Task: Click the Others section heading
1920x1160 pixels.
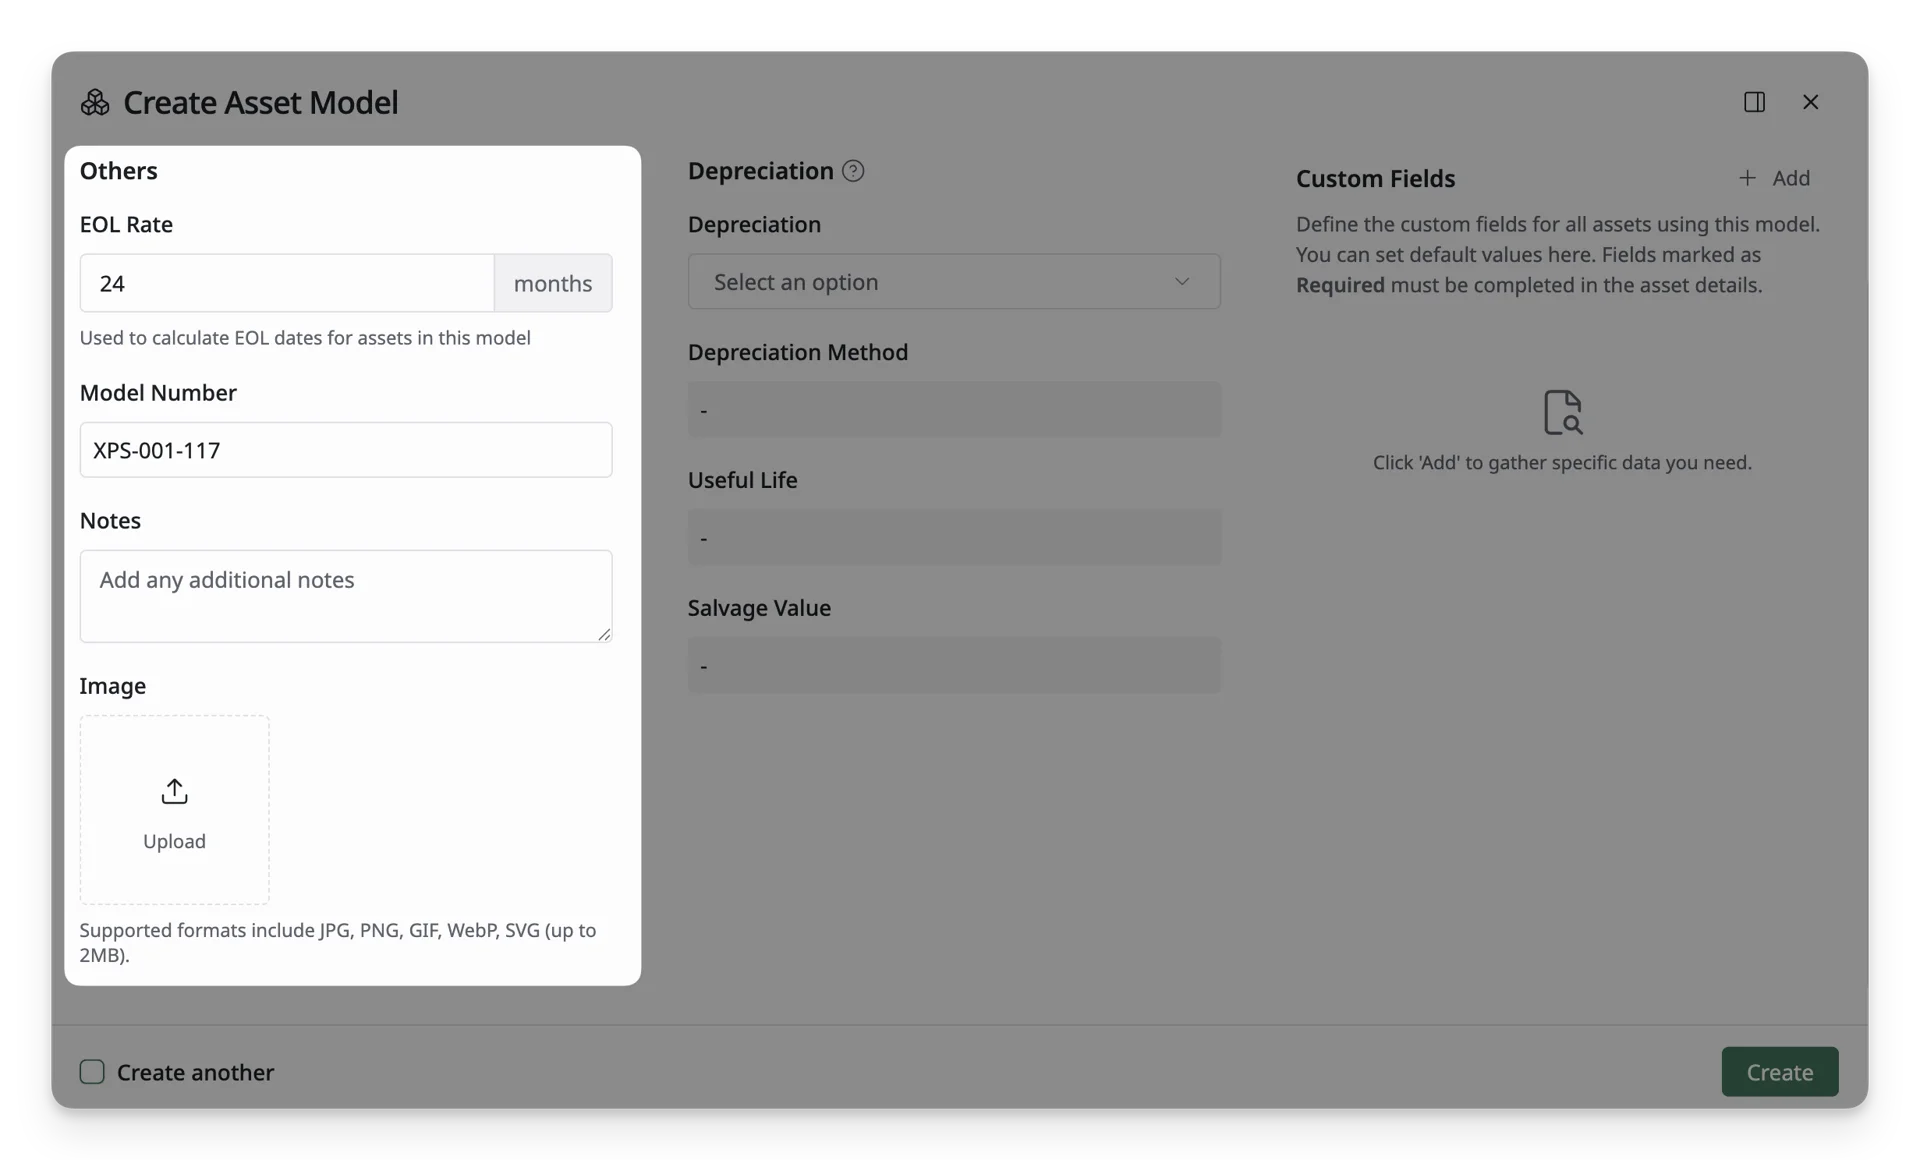Action: [118, 171]
